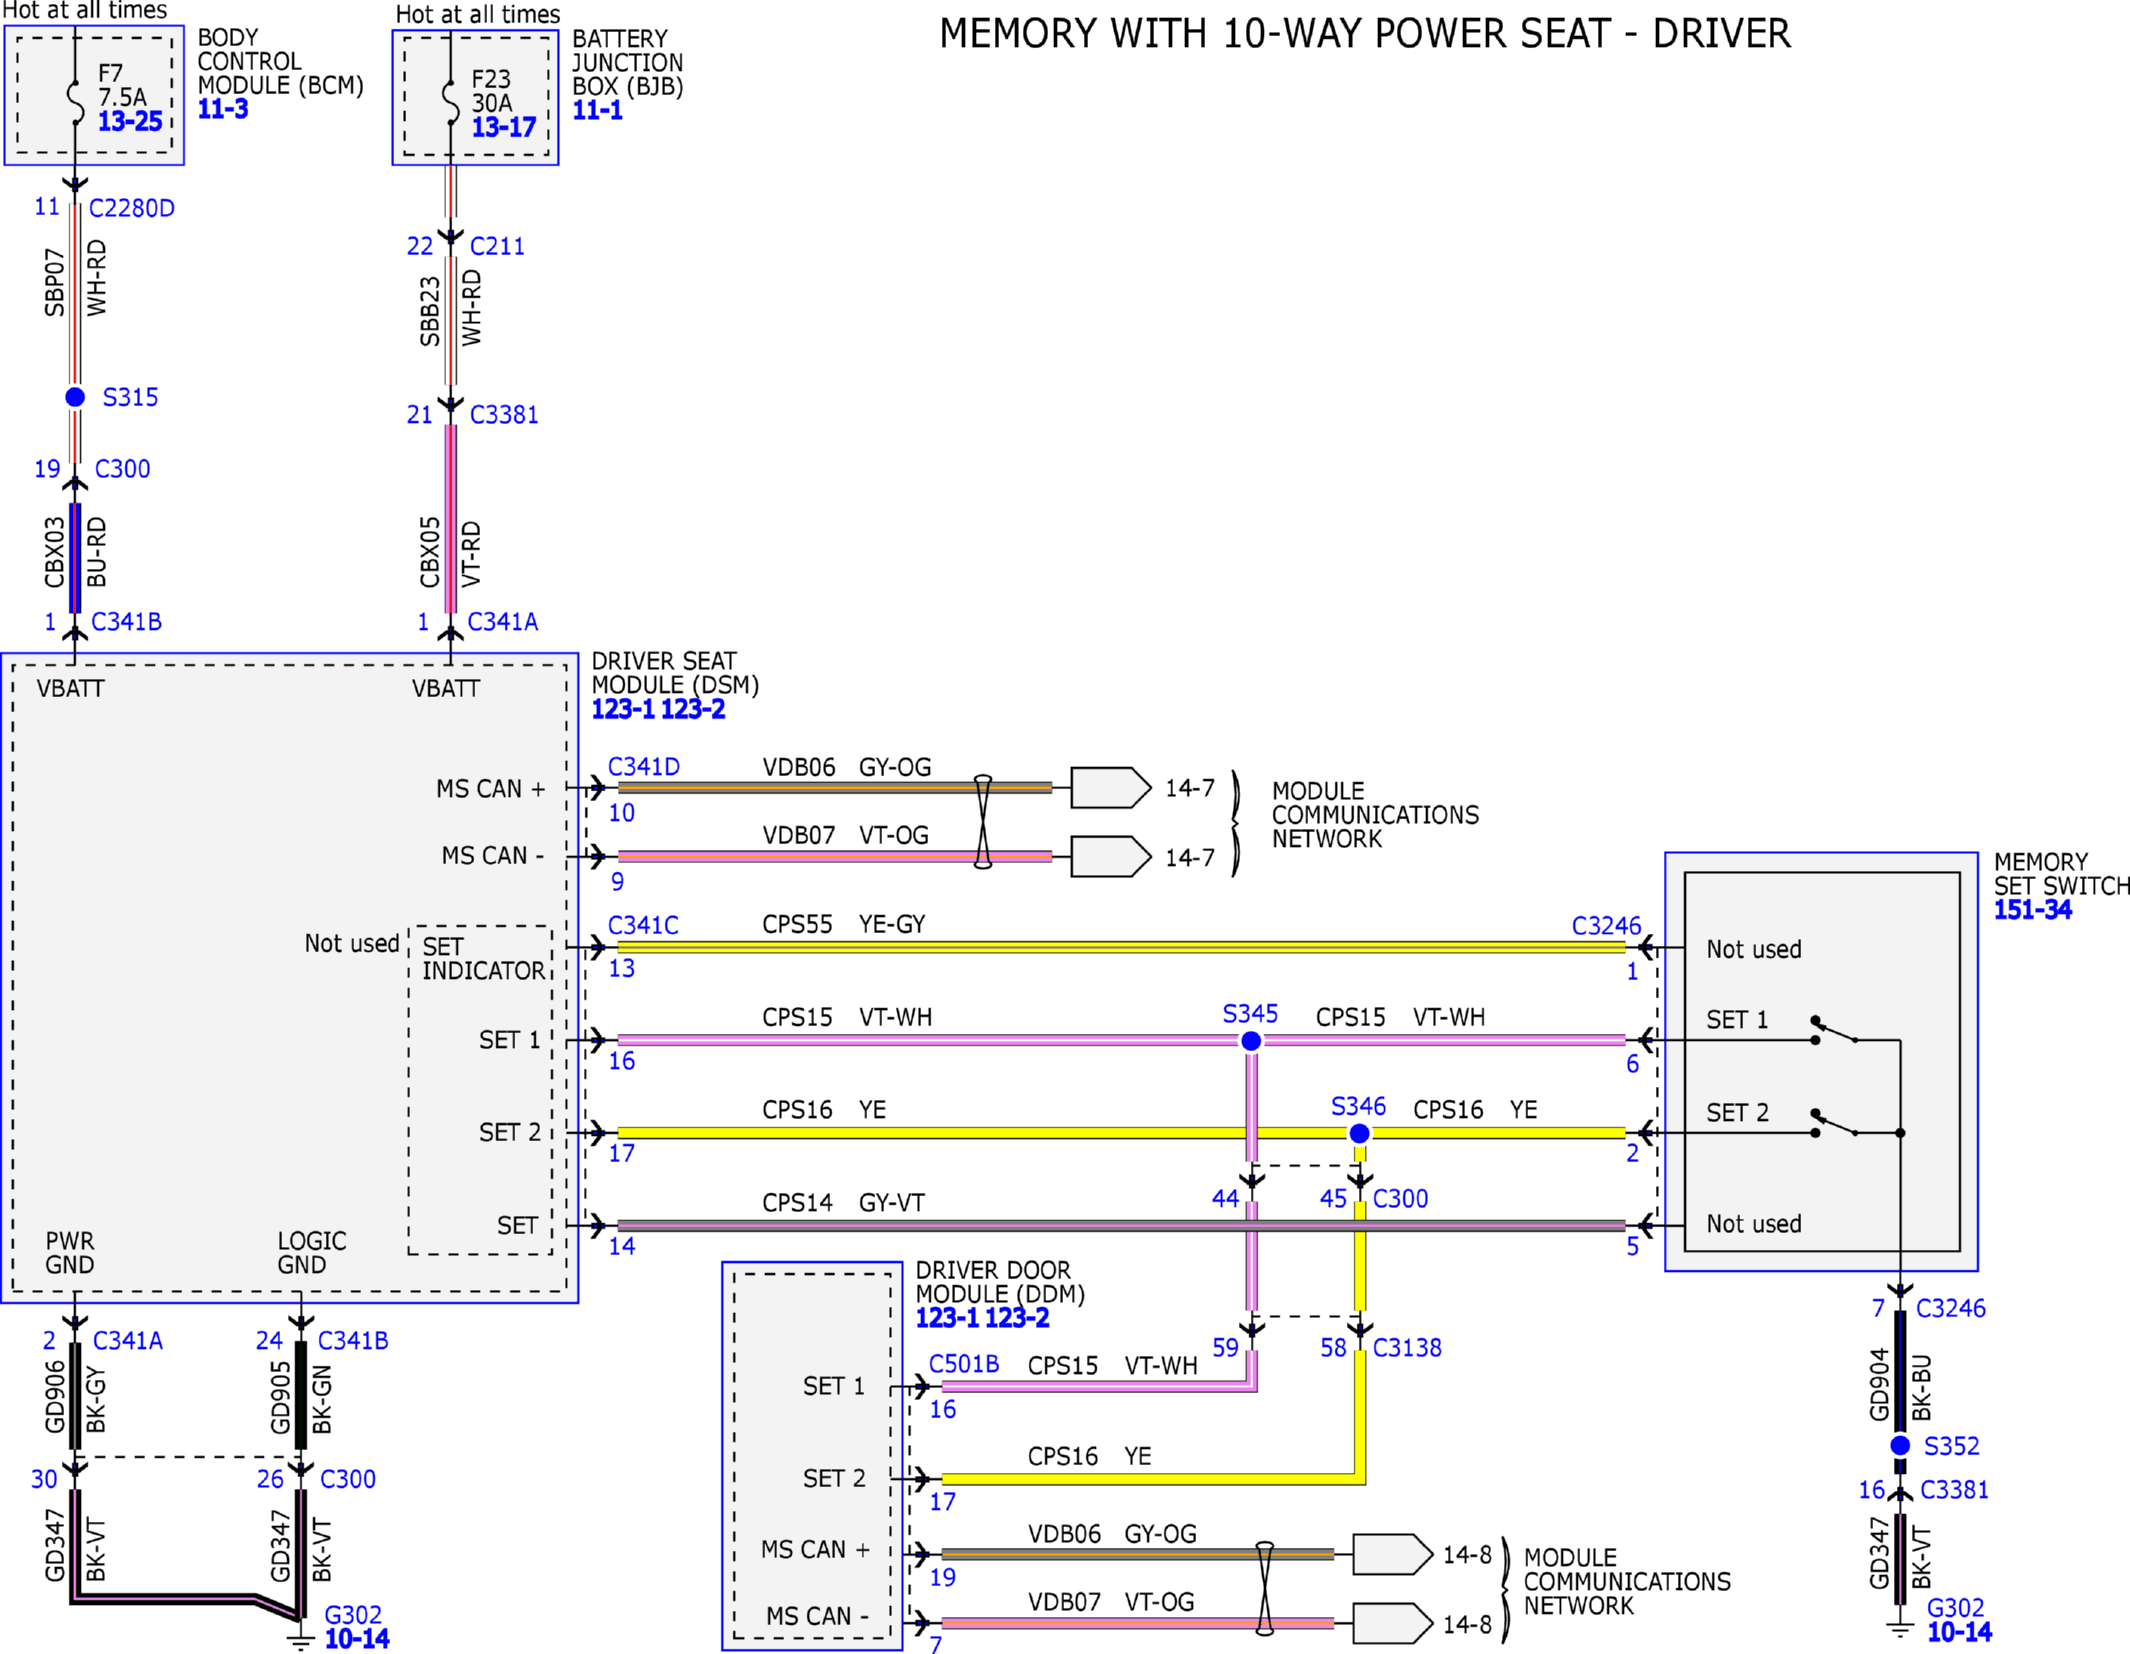This screenshot has height=1654, width=2130.
Task: Select splice S345 blue dot
Action: click(1250, 1041)
